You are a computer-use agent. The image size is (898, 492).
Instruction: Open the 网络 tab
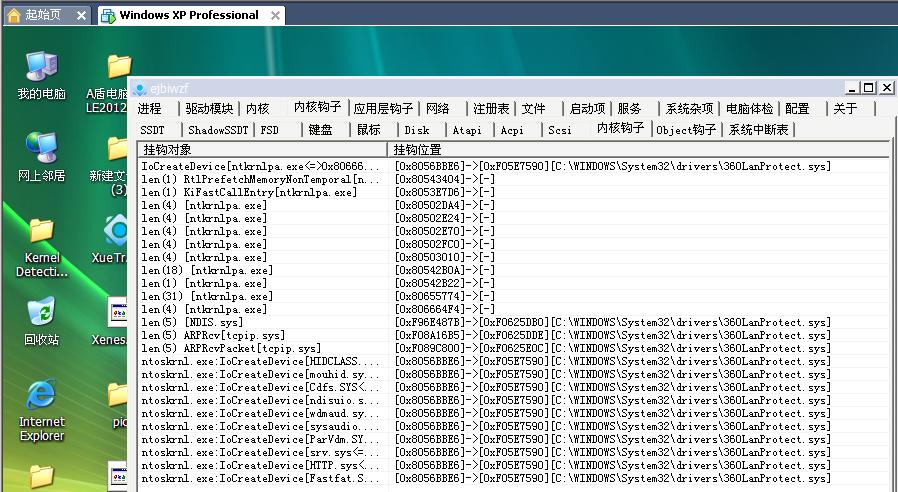click(x=438, y=108)
